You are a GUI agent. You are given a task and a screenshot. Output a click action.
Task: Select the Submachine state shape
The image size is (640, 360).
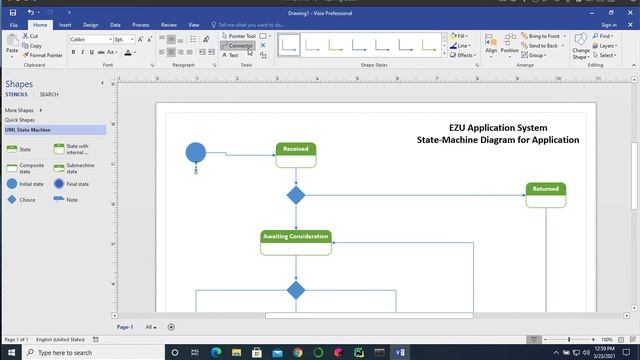(x=74, y=168)
